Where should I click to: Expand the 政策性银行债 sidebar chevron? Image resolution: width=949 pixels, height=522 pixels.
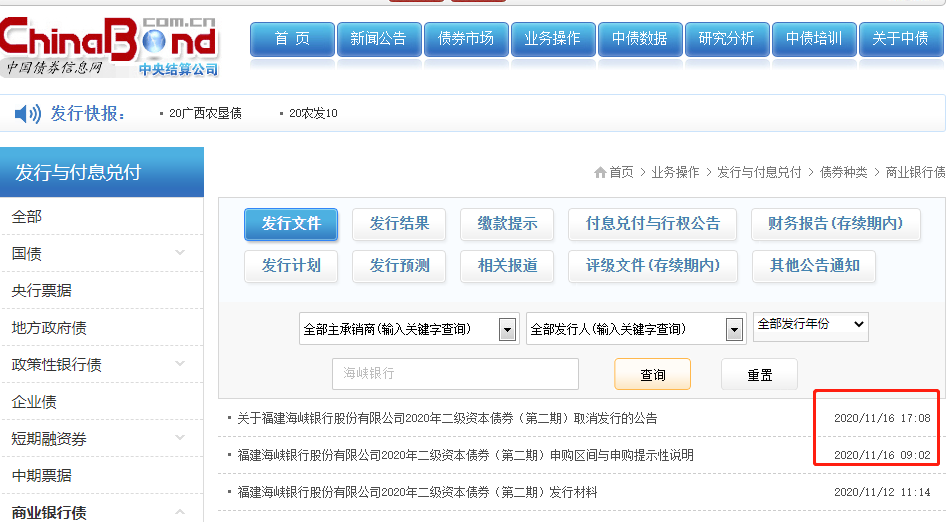180,364
